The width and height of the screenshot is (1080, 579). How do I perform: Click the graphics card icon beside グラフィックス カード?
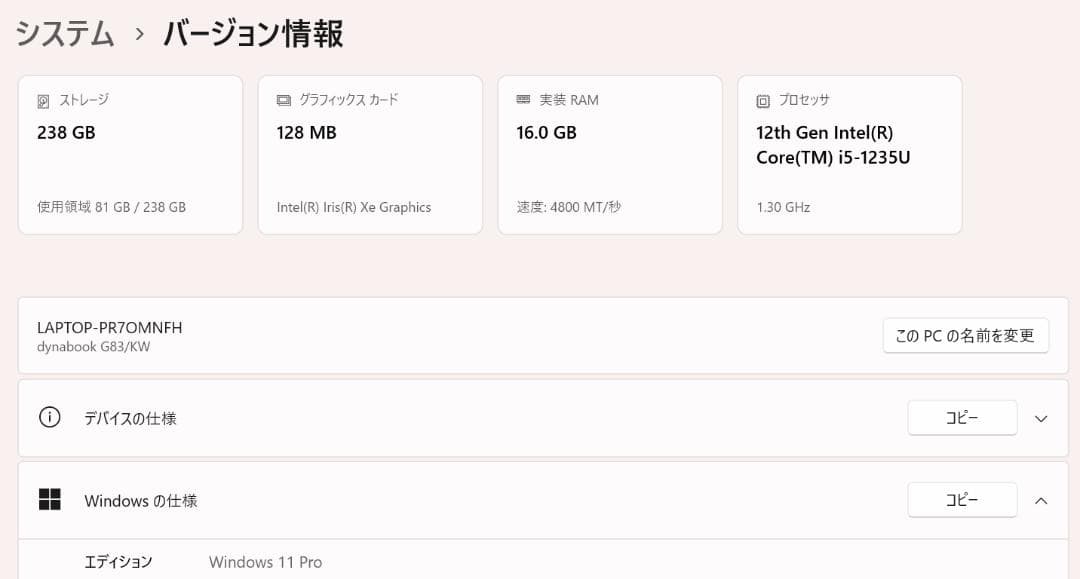click(283, 101)
